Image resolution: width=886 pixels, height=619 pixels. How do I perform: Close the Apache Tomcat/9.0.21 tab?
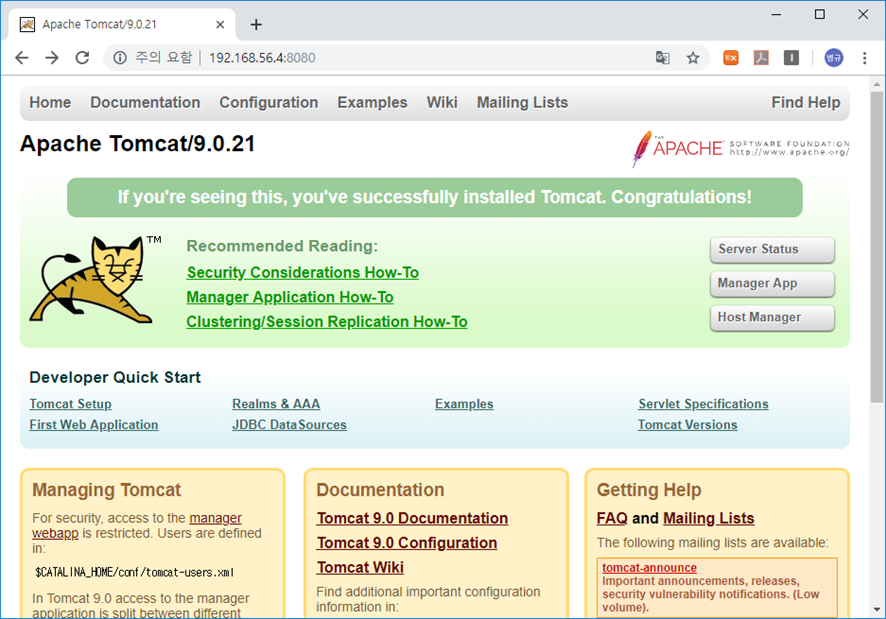(x=220, y=25)
